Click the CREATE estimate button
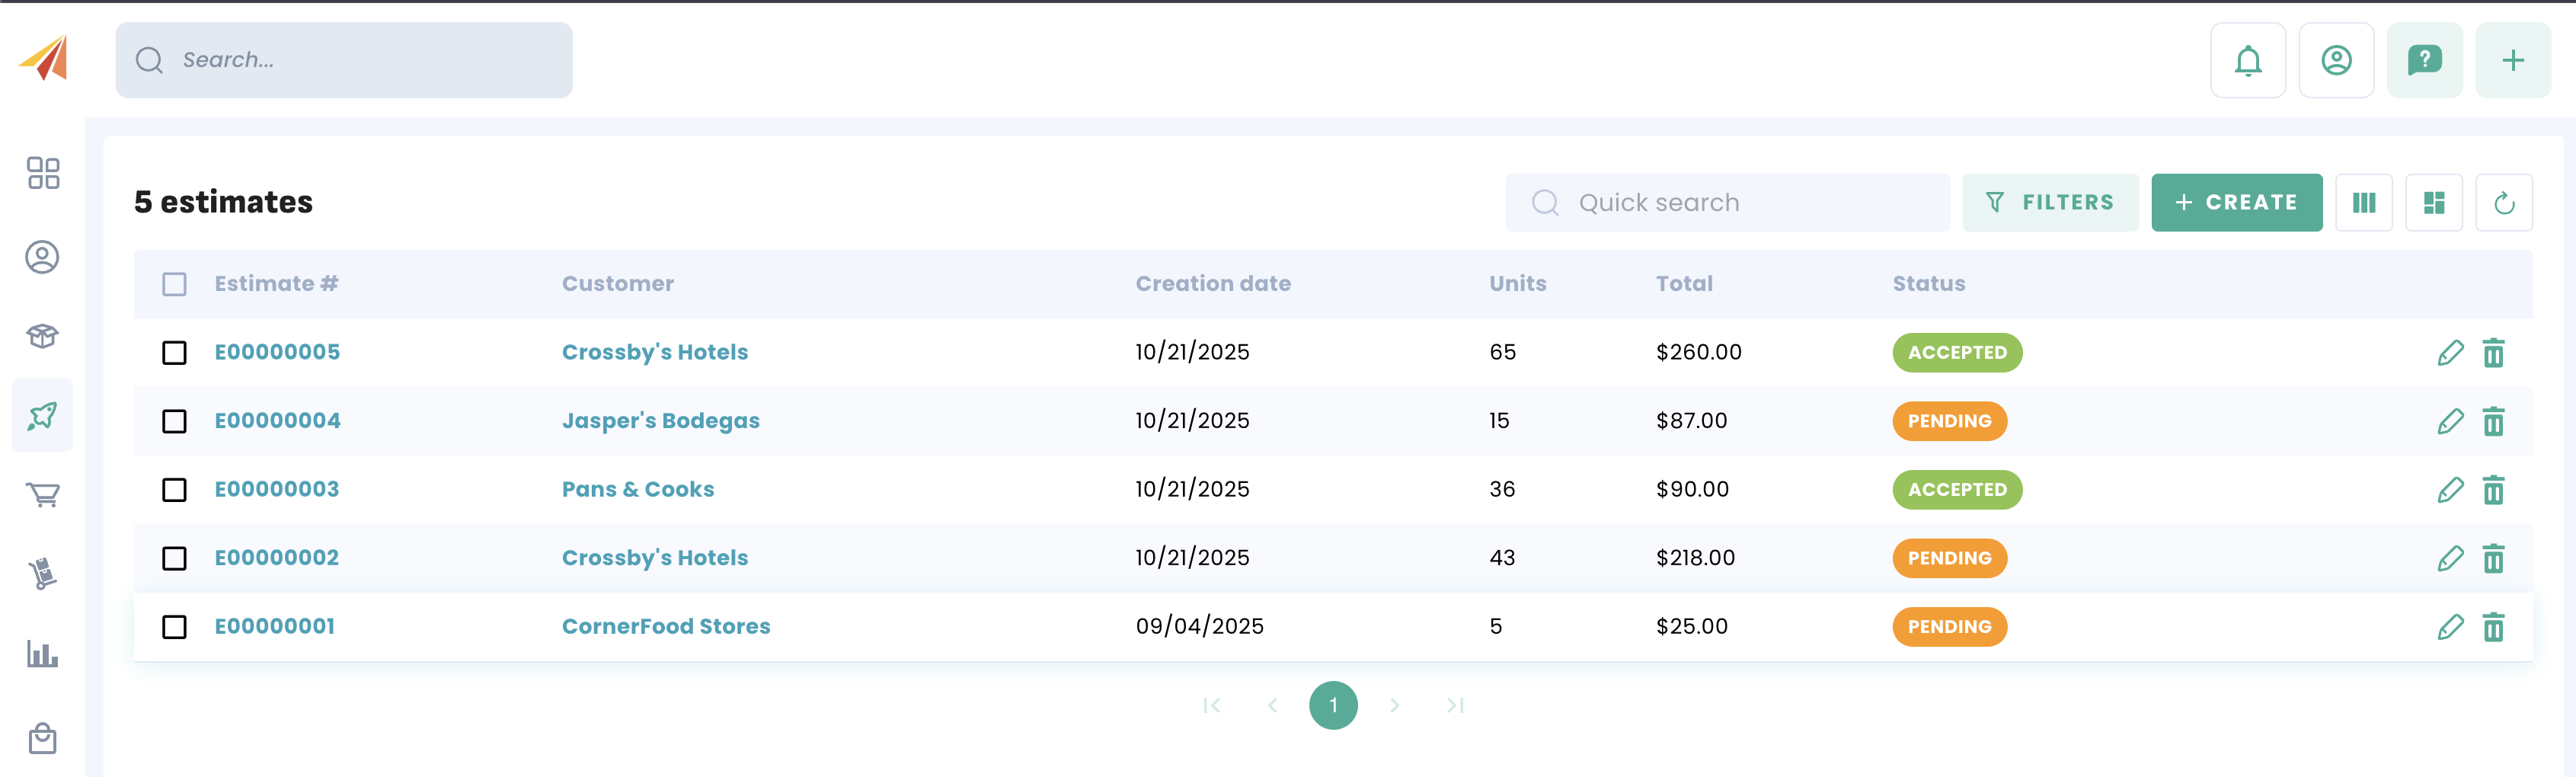2576x777 pixels. (2236, 203)
